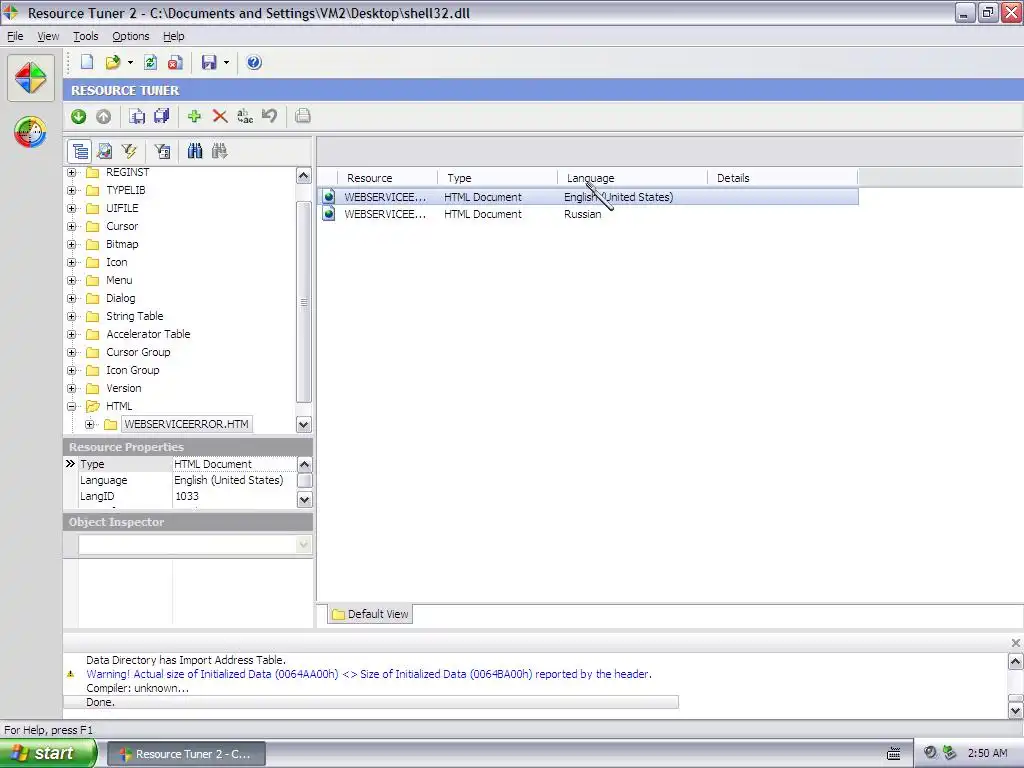The image size is (1024, 768).
Task: Click the resource tree scroll up arrow
Action: coord(304,176)
